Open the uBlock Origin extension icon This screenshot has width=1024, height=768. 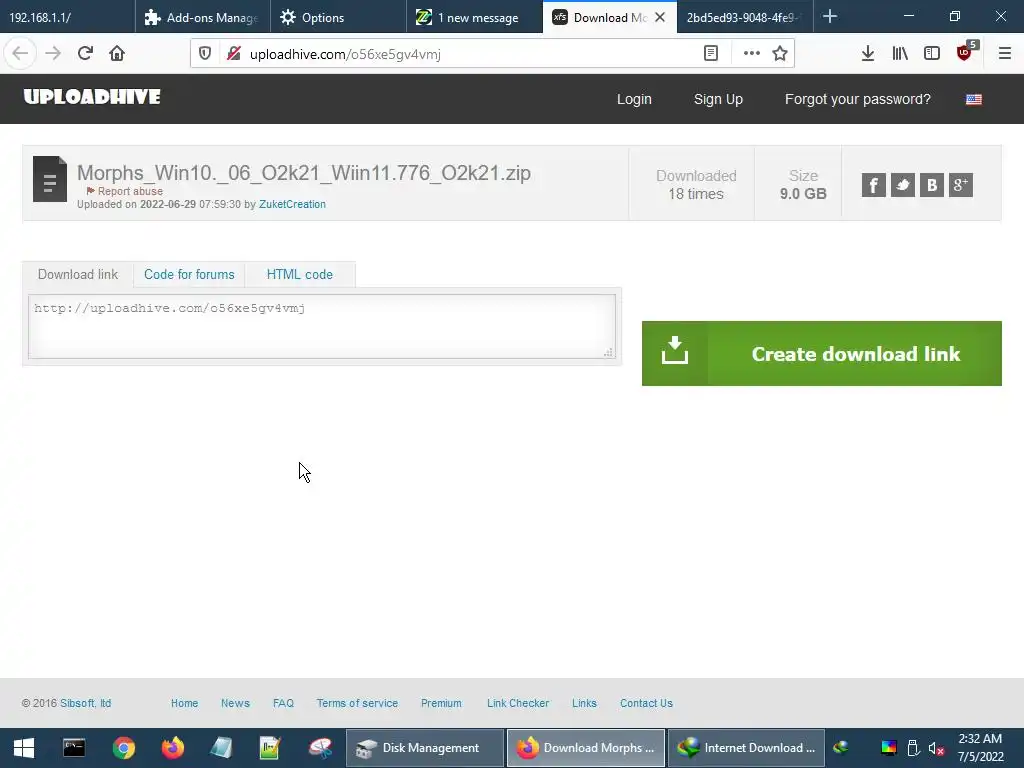[965, 54]
